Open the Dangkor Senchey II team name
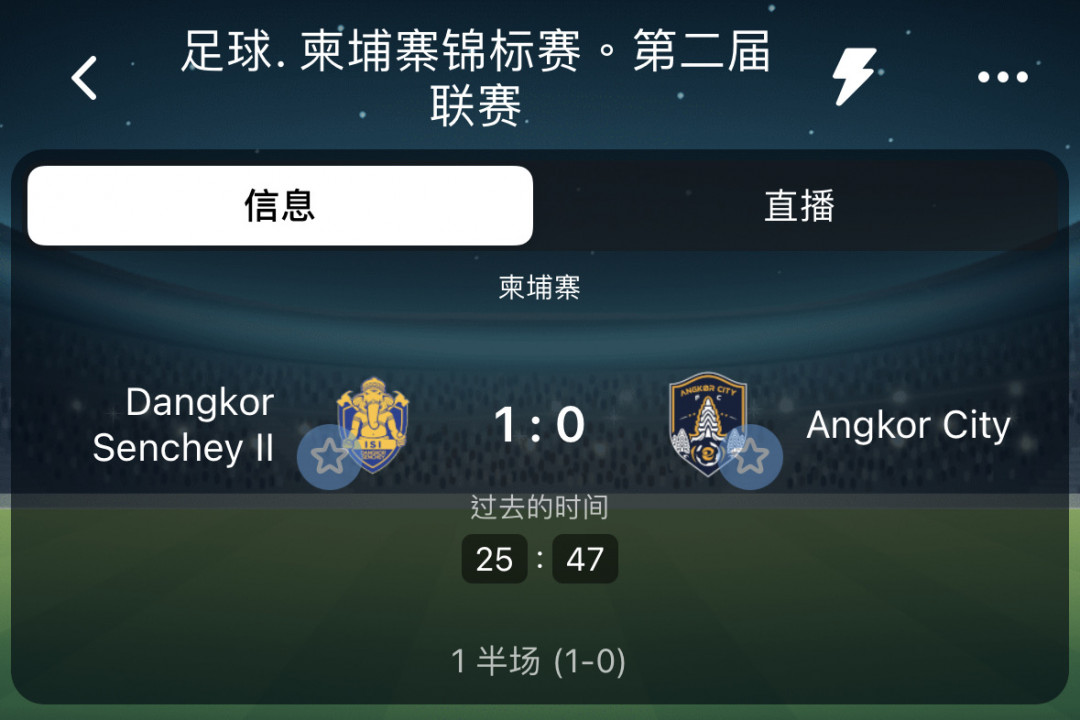1080x720 pixels. [x=183, y=425]
